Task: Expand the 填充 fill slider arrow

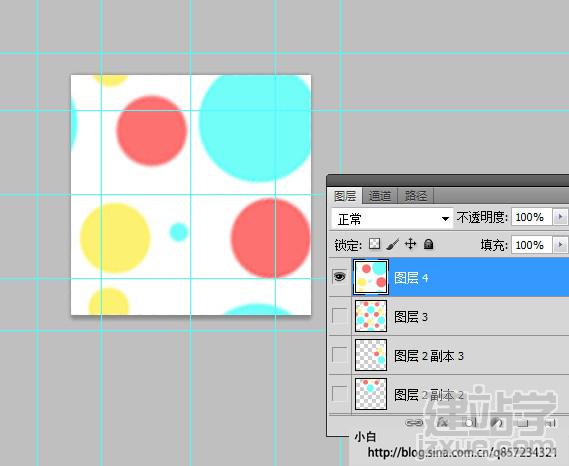Action: tap(560, 245)
